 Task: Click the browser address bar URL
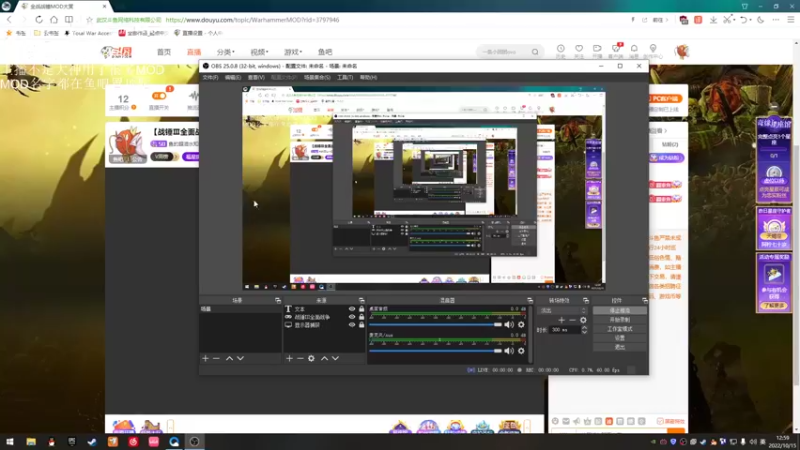click(252, 20)
